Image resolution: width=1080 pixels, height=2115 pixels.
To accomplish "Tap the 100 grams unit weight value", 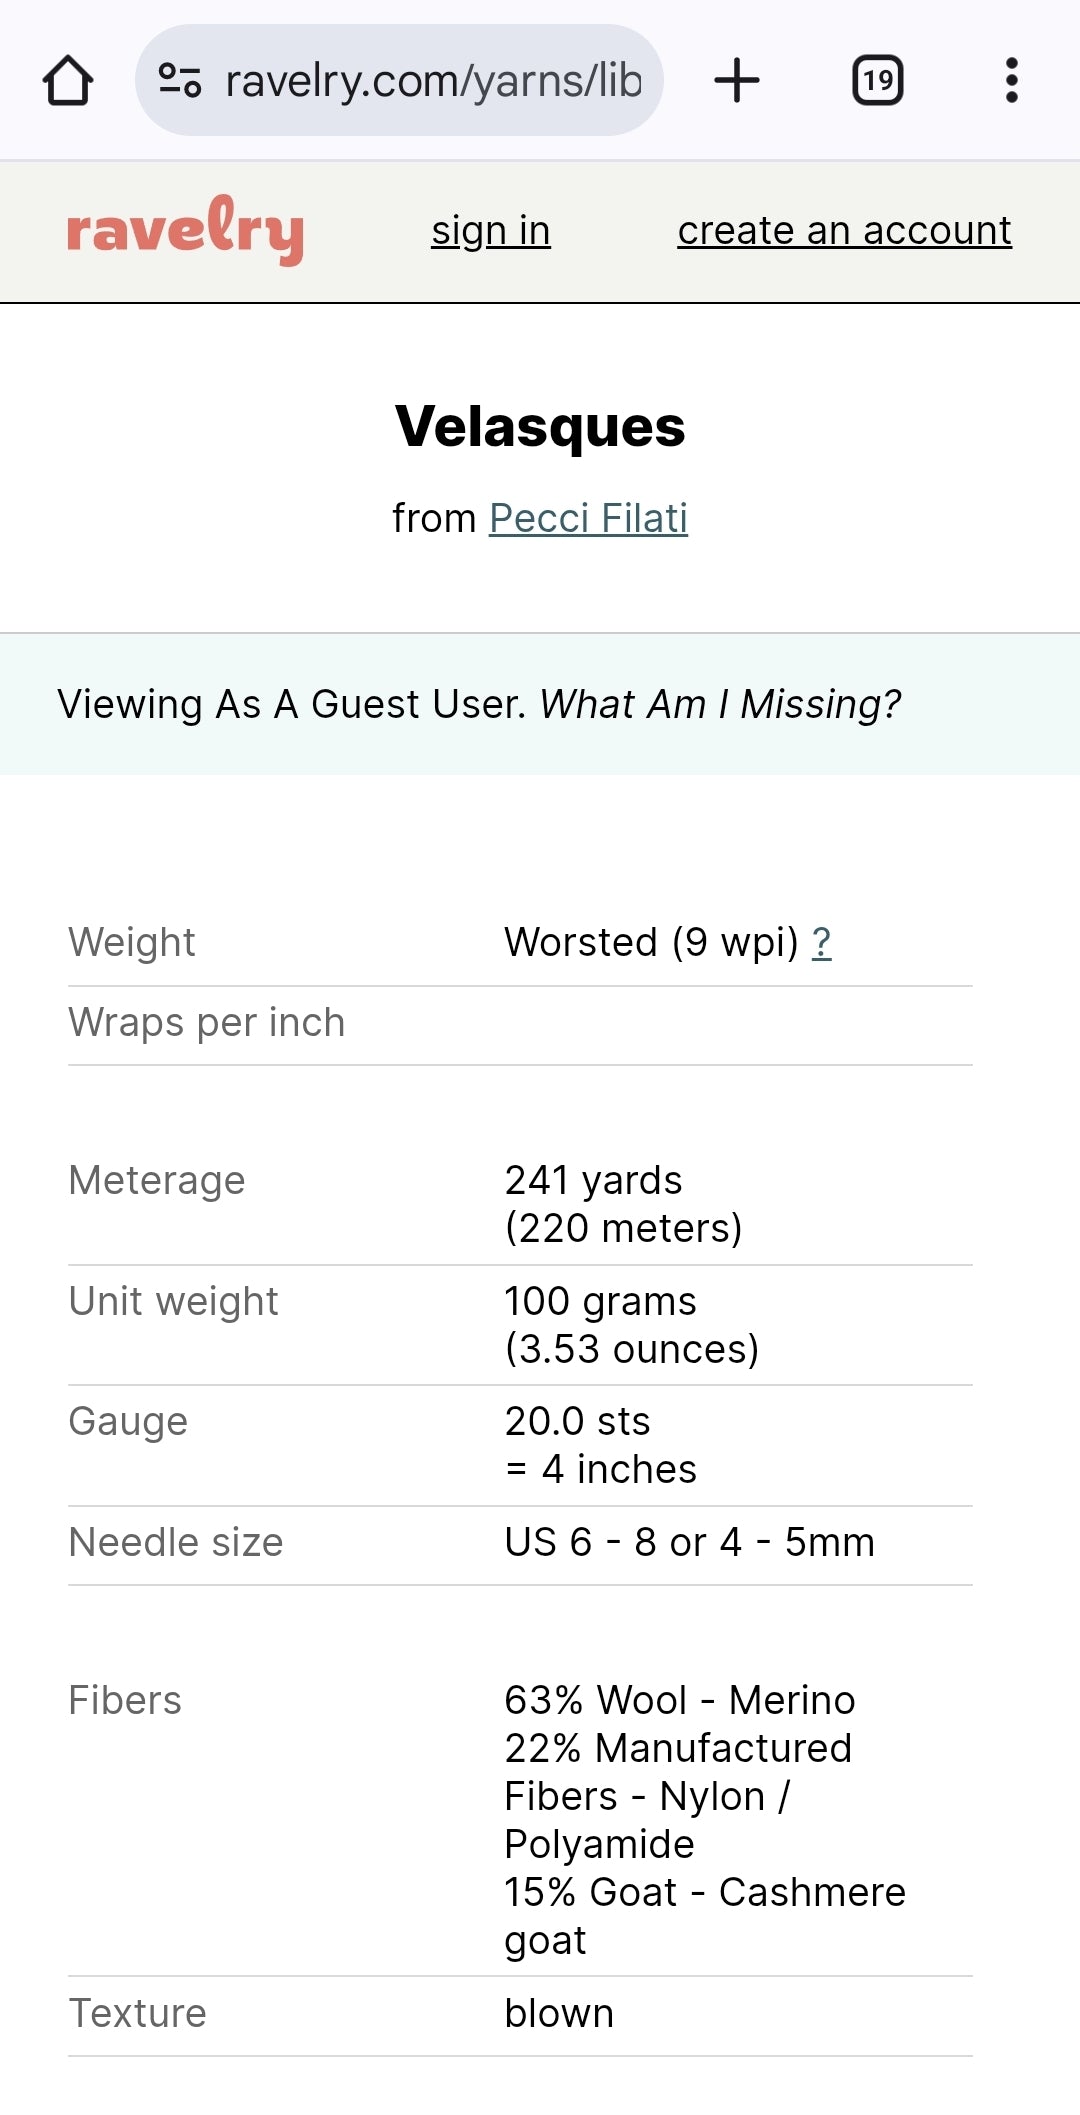I will [x=600, y=1301].
